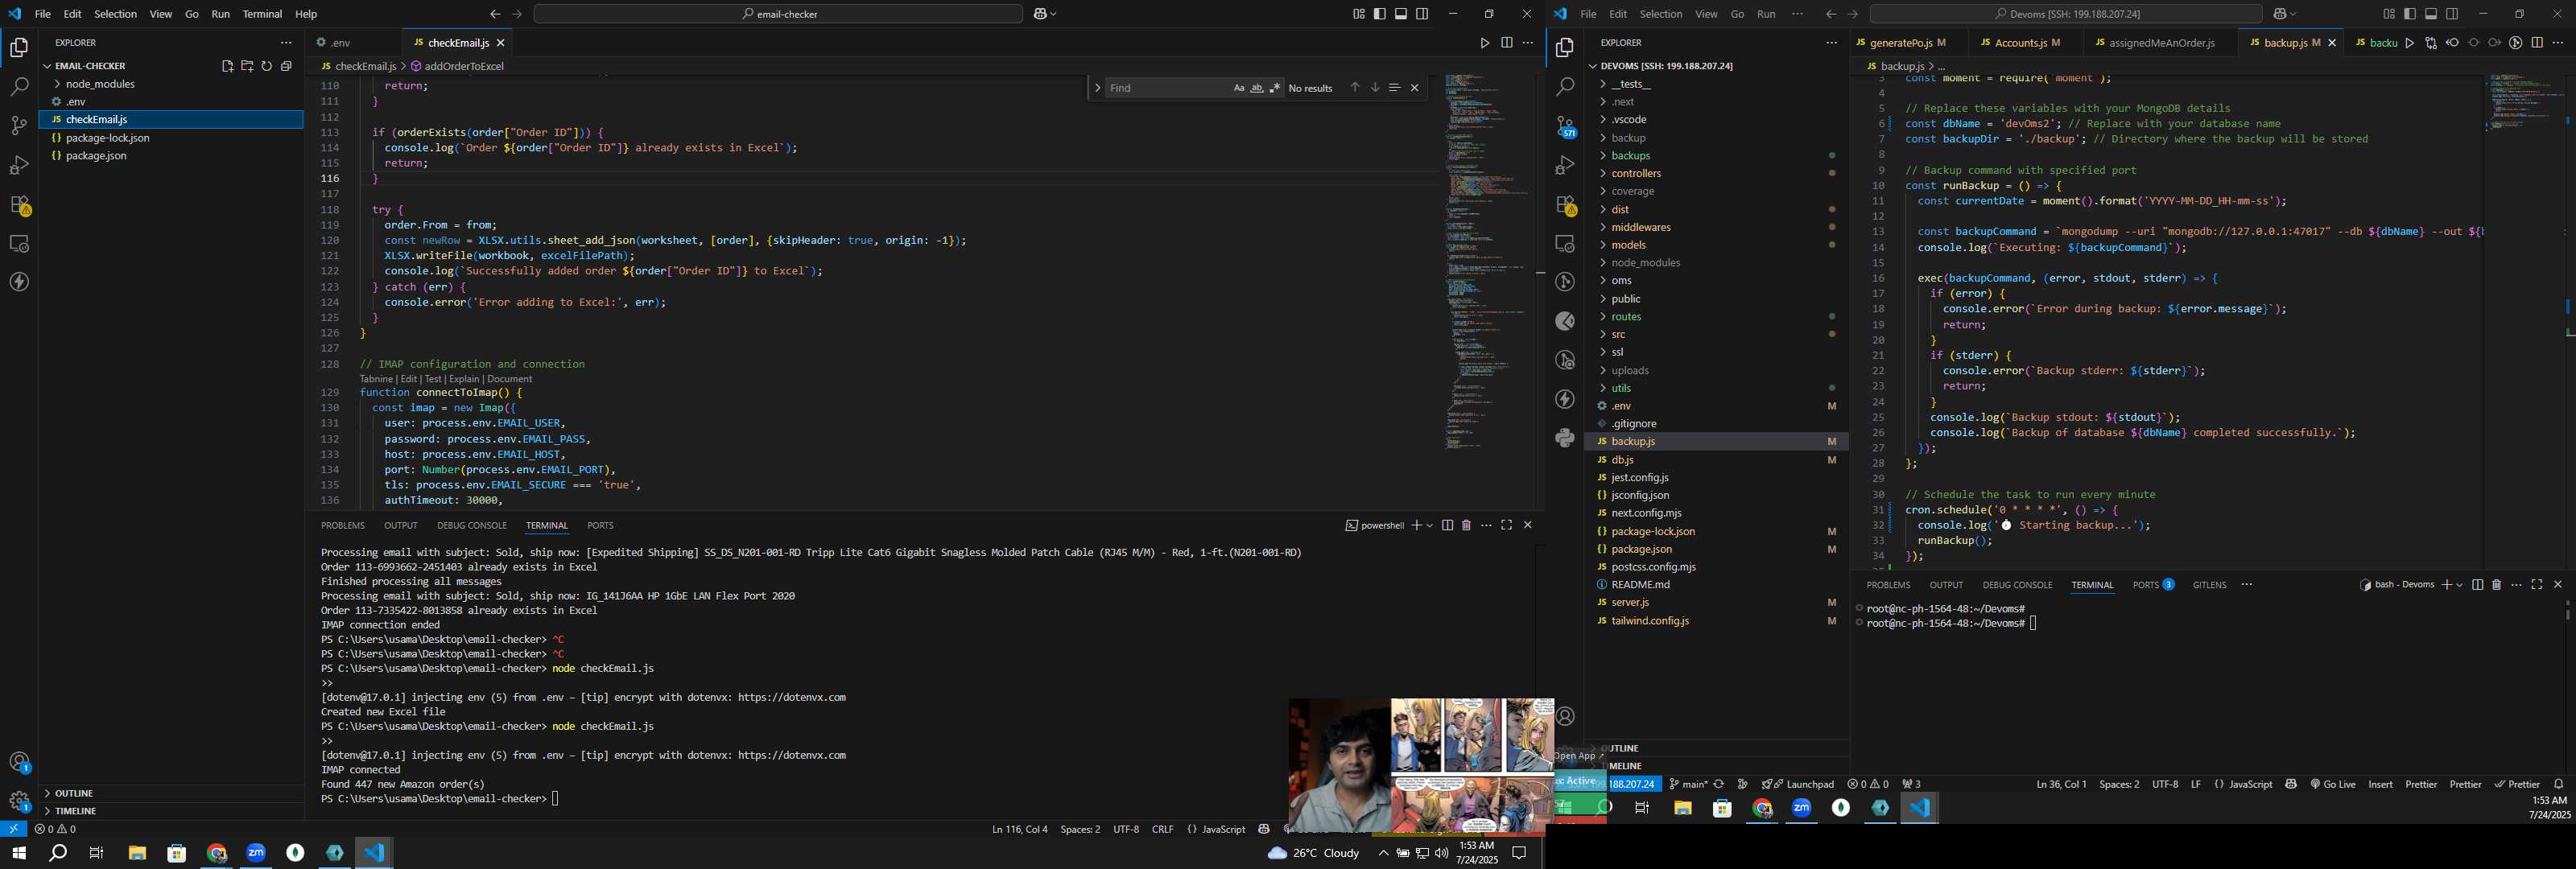Run checkEmail.js using editor play icon
Viewport: 2576px width, 869px height.
tap(1484, 43)
